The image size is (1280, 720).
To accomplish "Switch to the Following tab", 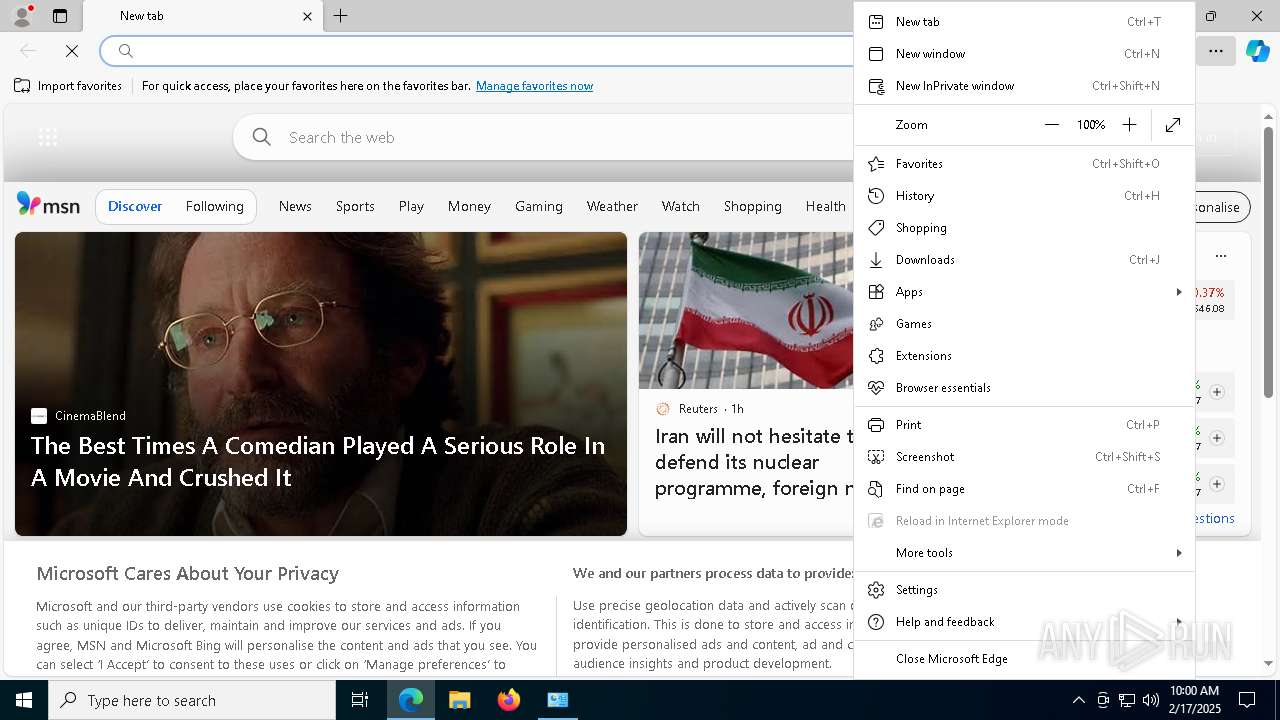I will [214, 206].
